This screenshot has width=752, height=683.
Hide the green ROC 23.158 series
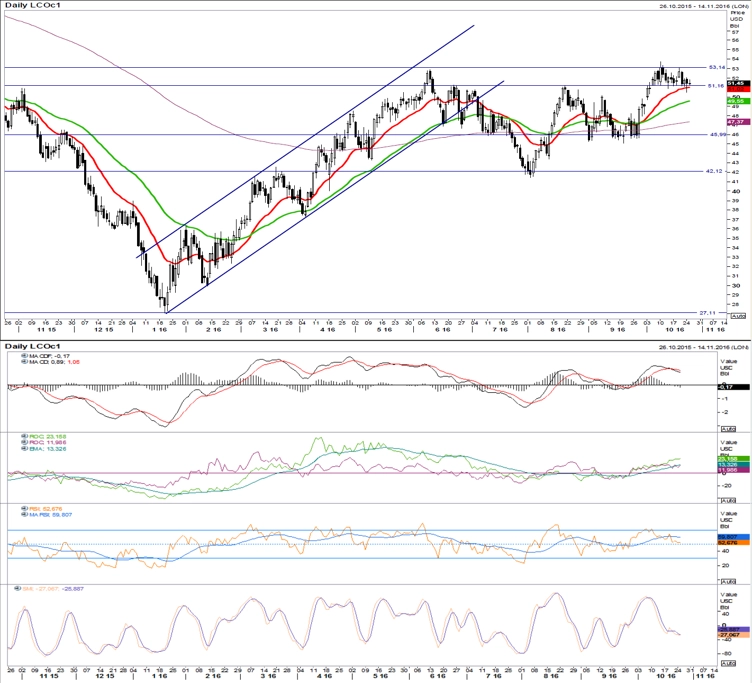tap(24, 437)
